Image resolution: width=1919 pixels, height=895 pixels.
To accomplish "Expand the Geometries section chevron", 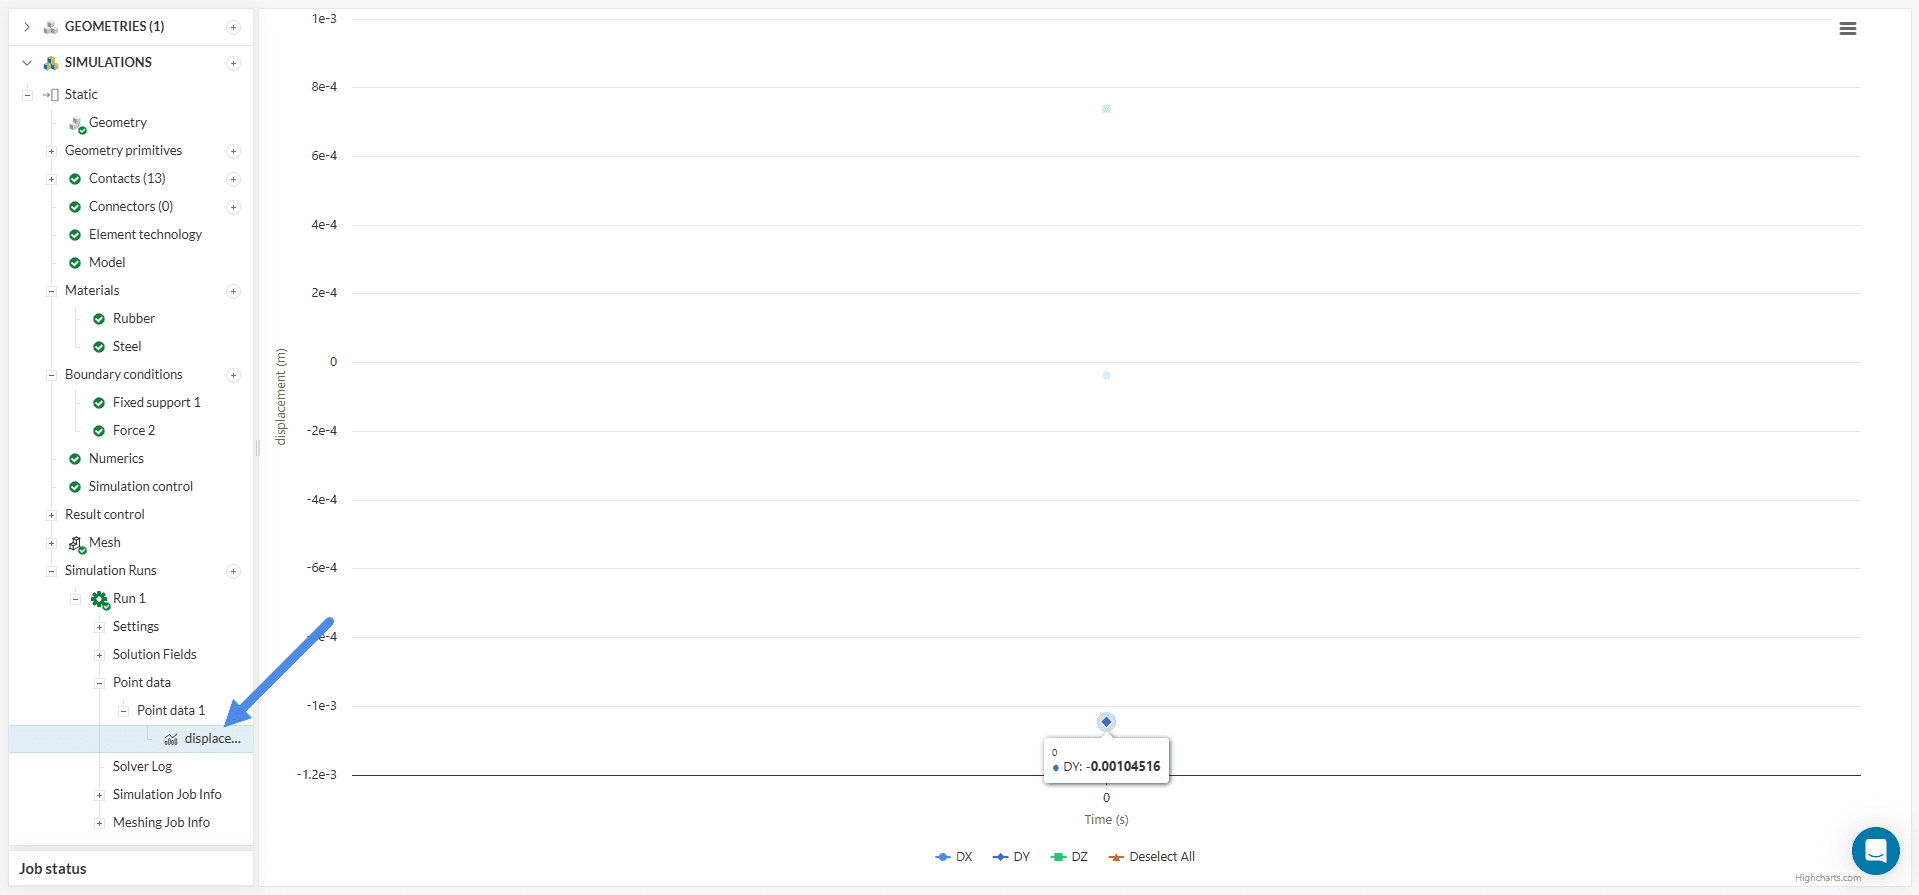I will coord(27,27).
